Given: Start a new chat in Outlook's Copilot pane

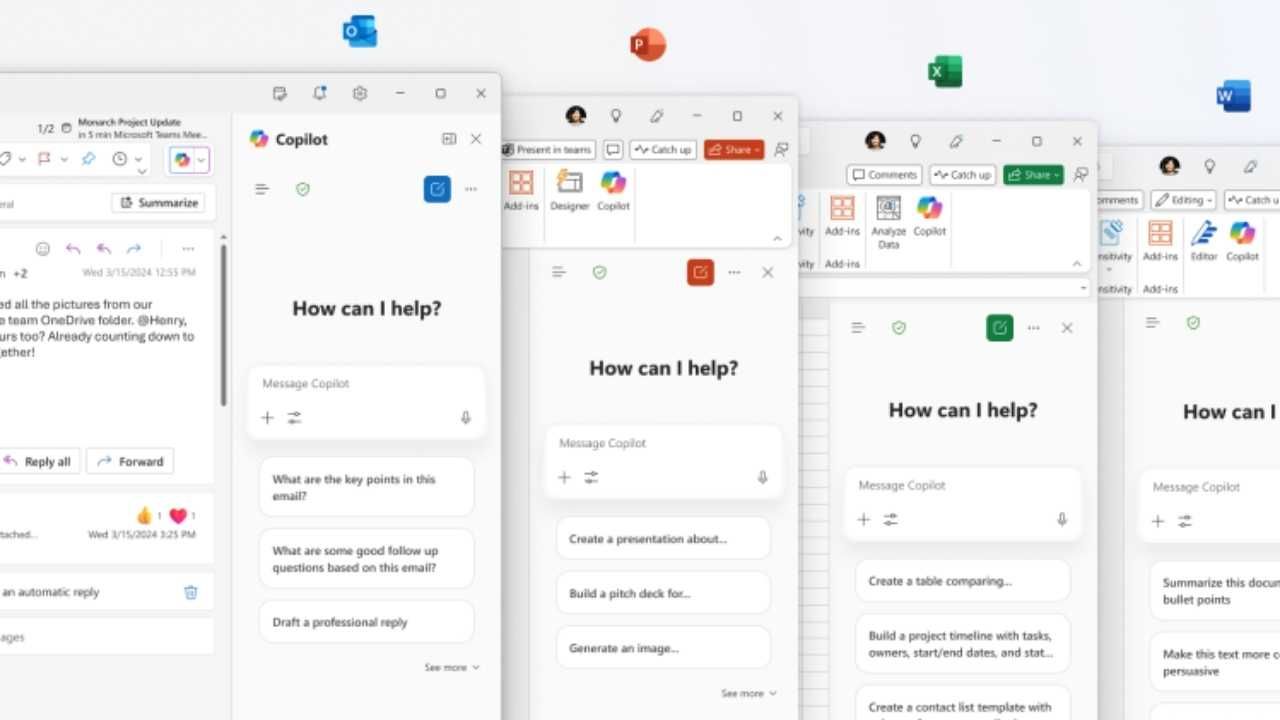Looking at the screenshot, I should [x=437, y=189].
